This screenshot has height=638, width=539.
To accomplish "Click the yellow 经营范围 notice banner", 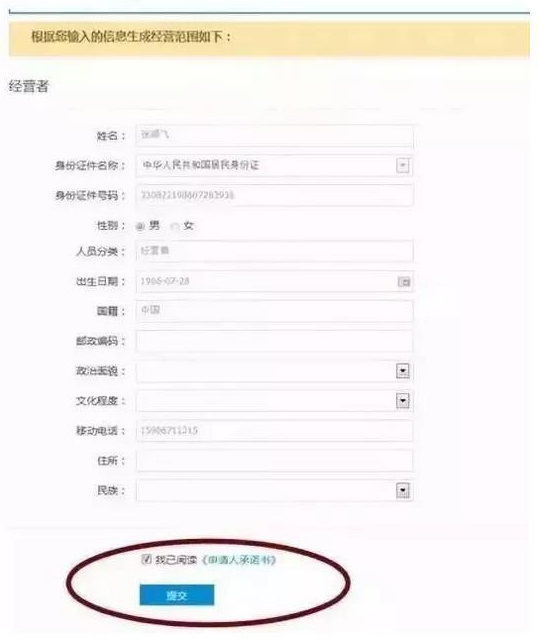I will pyautogui.click(x=269, y=38).
